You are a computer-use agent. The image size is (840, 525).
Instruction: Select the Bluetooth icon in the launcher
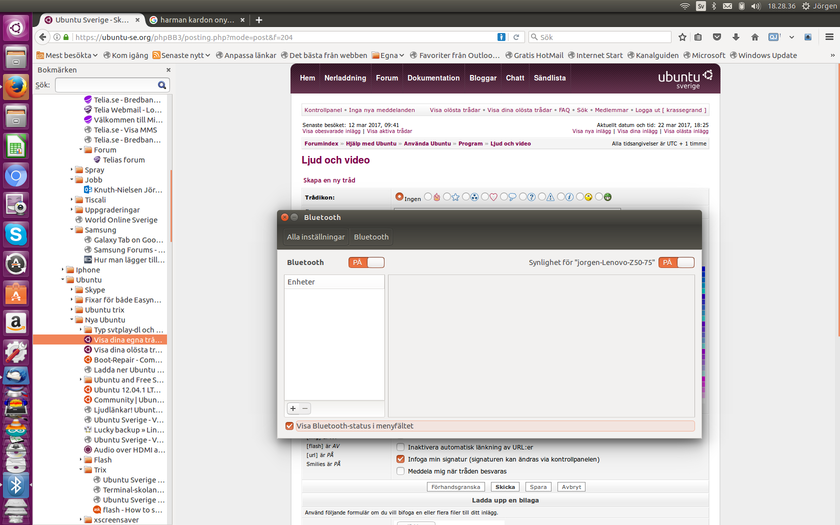(16, 485)
